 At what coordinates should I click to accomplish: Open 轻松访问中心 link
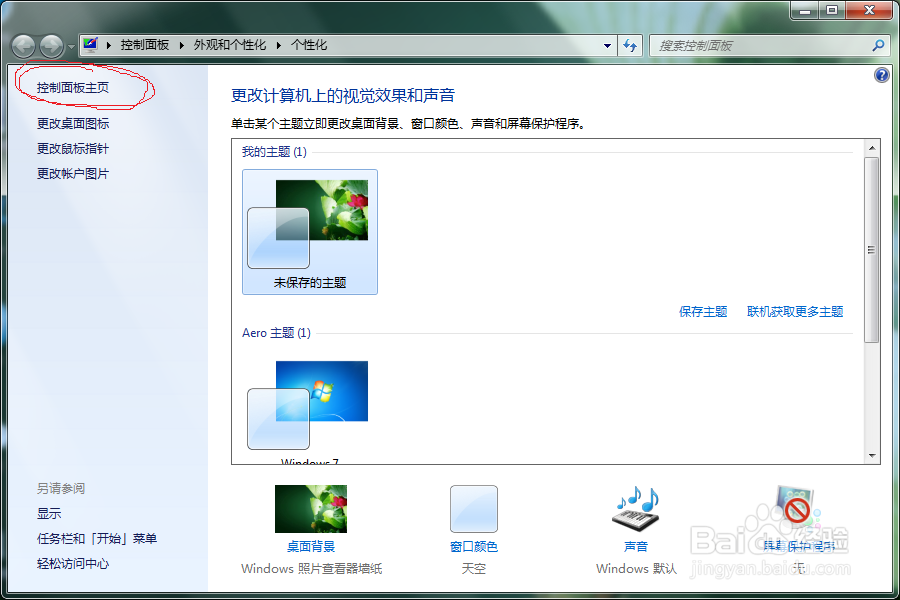coord(73,563)
